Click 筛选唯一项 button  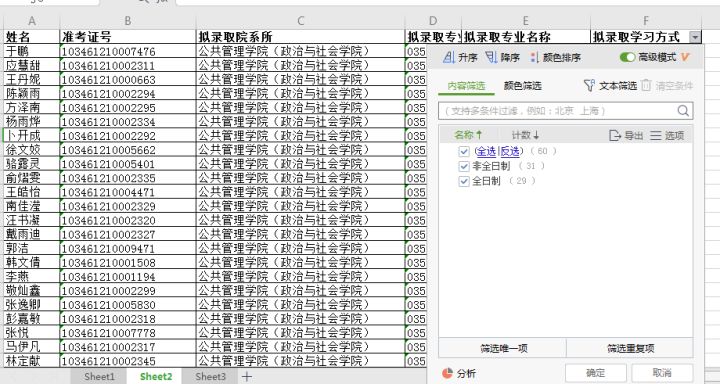503,348
